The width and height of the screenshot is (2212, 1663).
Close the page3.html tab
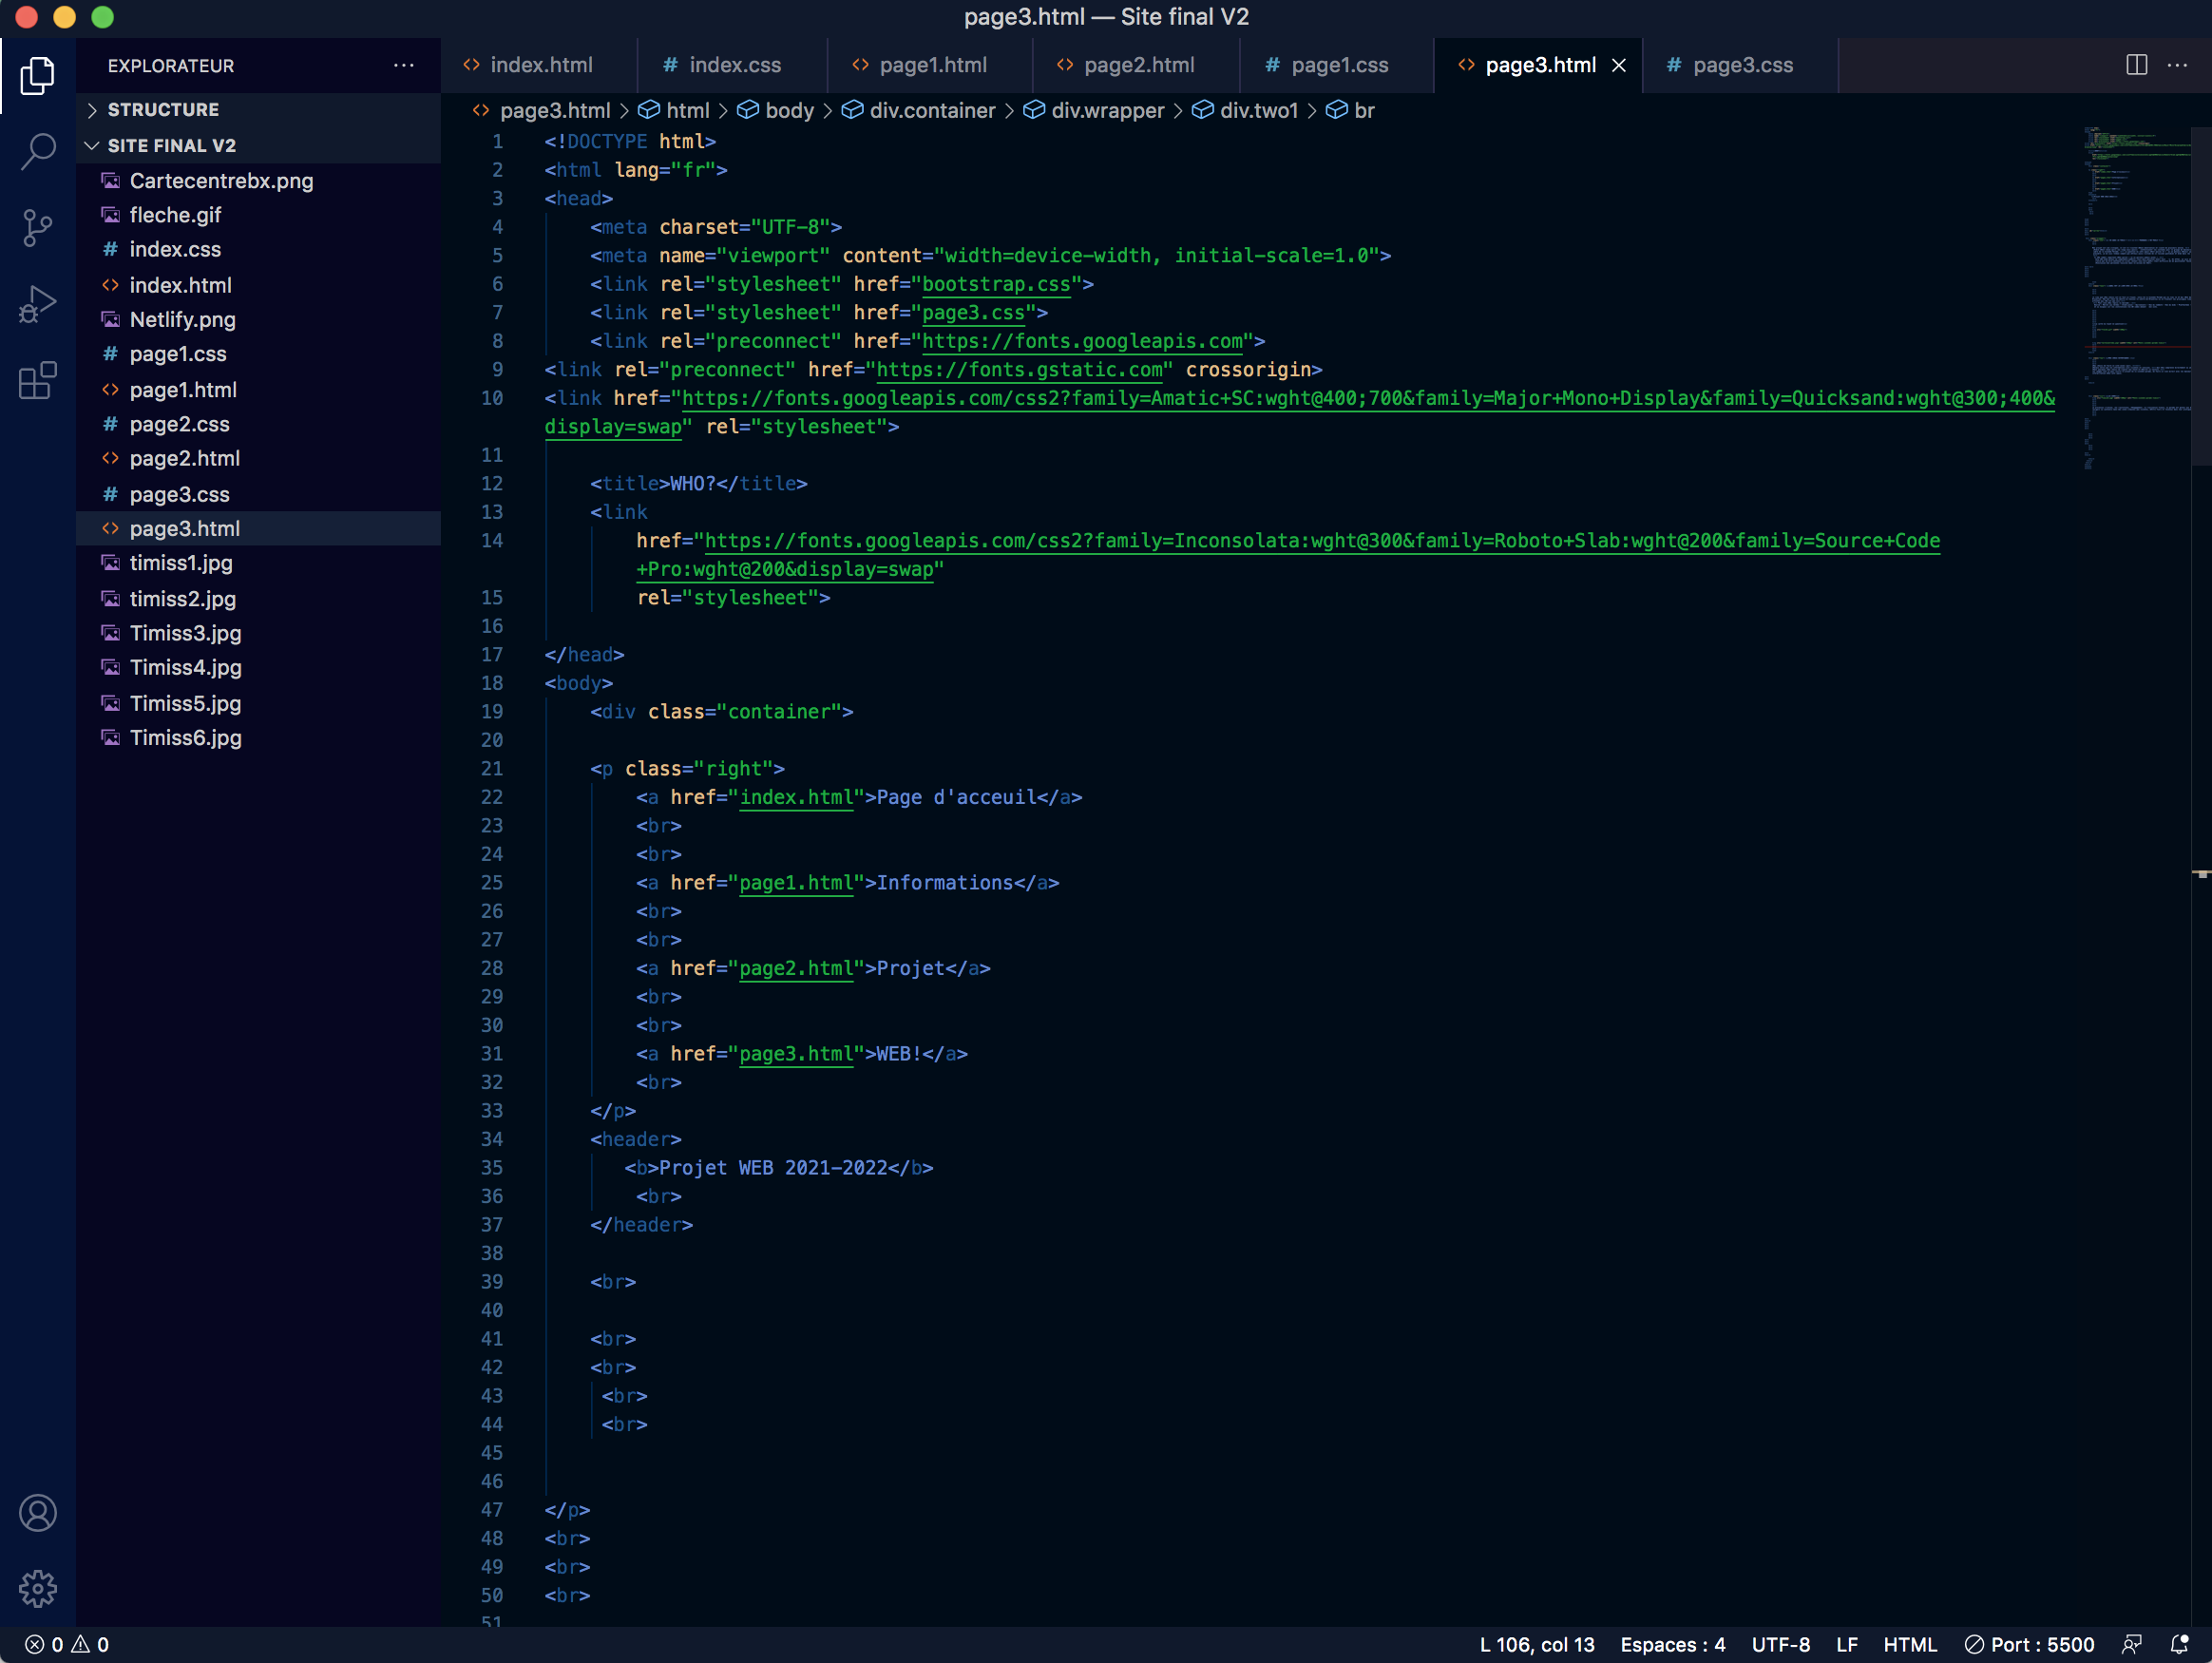(1619, 65)
